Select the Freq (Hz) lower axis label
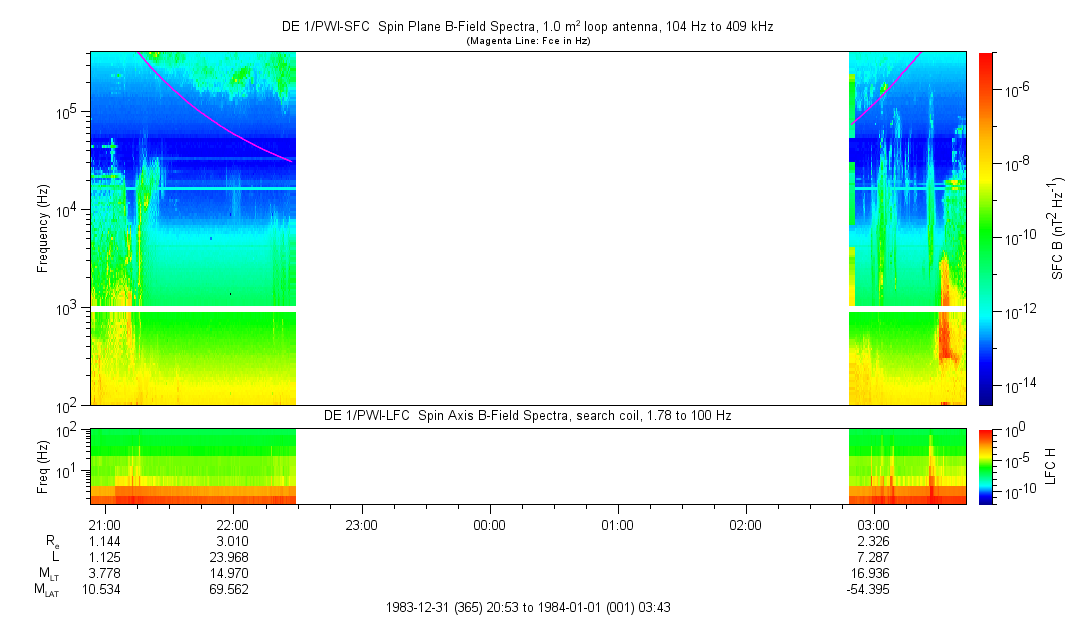The image size is (1083, 620). coord(43,466)
